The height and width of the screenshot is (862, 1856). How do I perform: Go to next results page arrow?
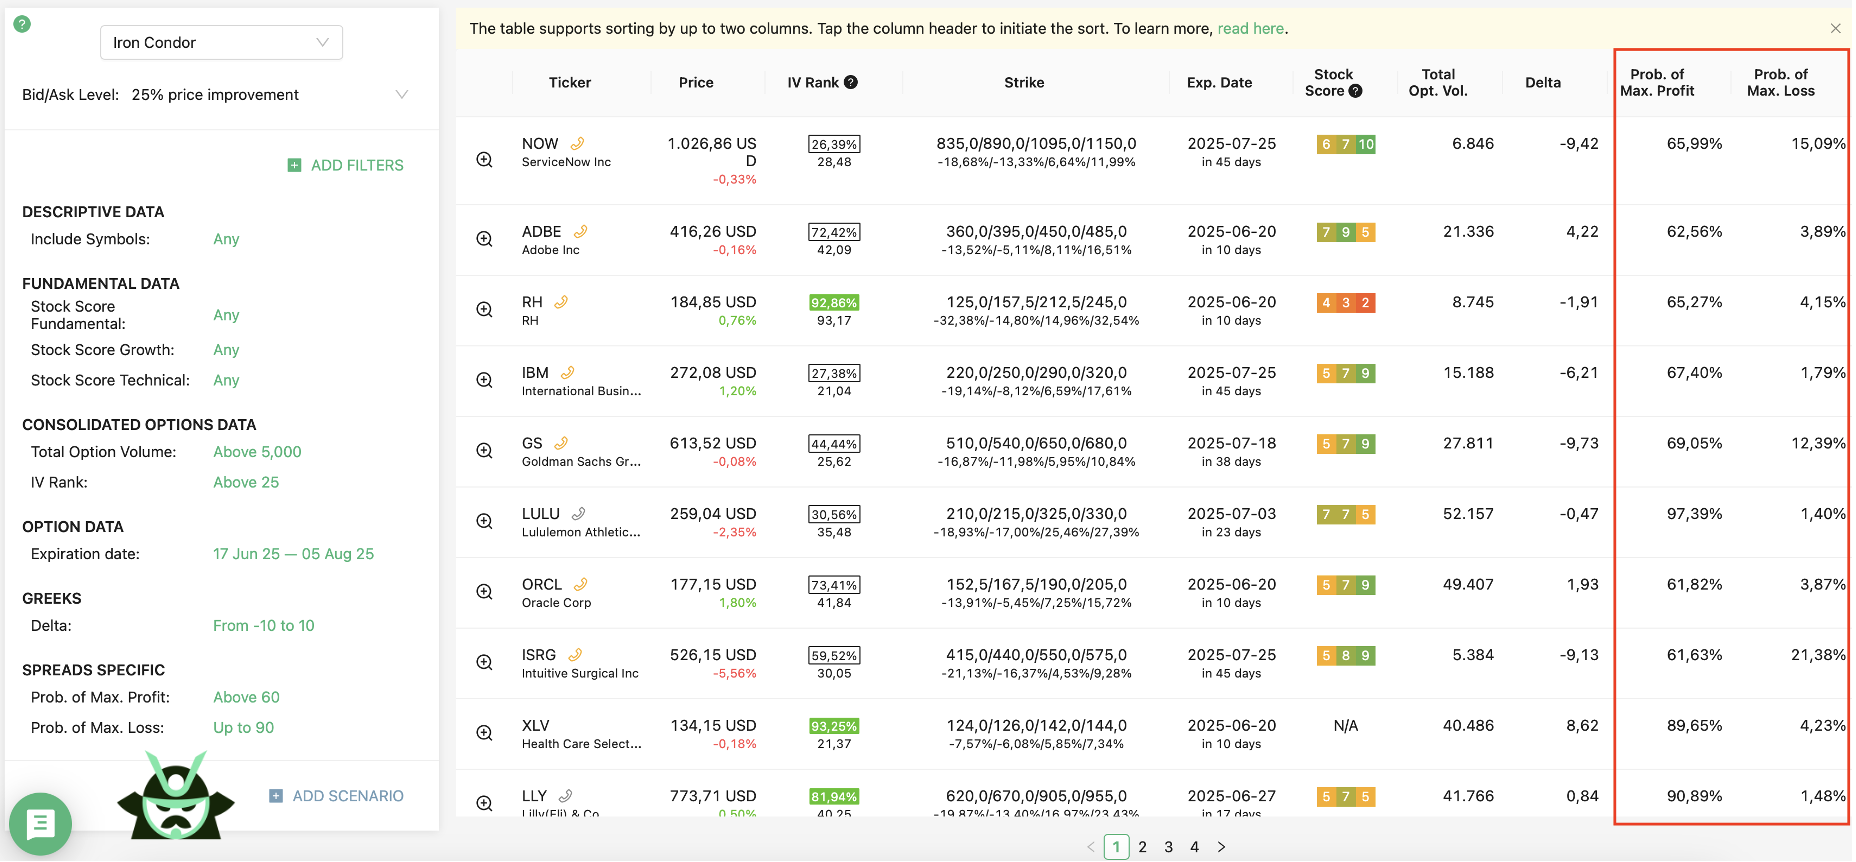(1221, 847)
